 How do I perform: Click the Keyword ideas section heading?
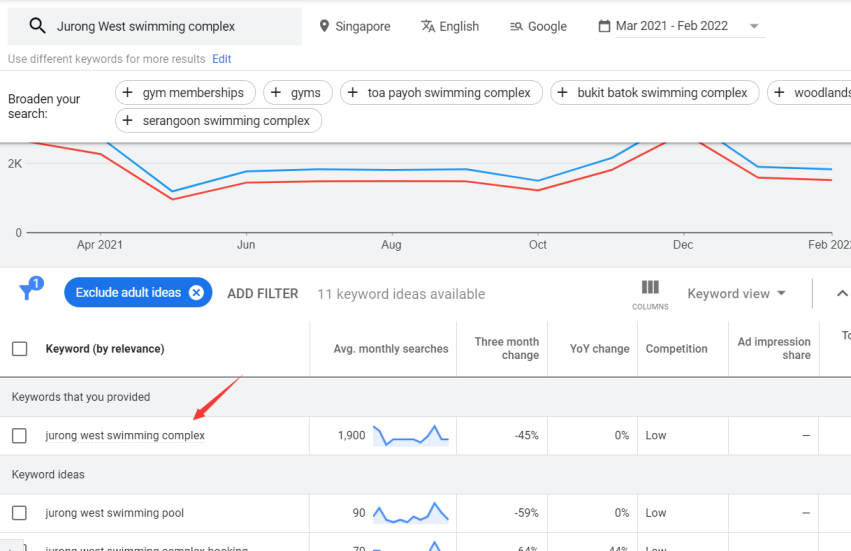[48, 474]
